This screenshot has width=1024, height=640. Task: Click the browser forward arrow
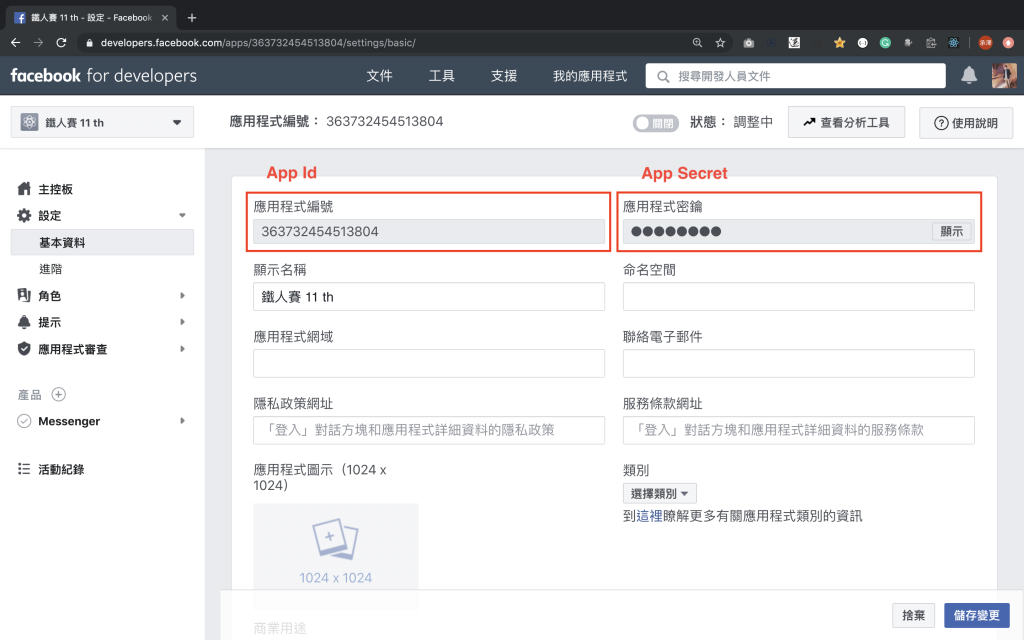coord(39,42)
